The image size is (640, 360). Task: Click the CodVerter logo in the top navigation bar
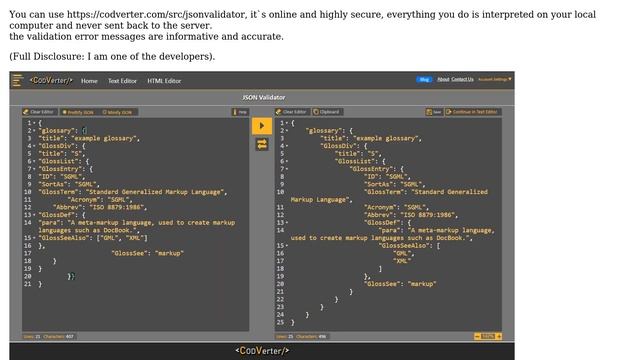coord(51,80)
